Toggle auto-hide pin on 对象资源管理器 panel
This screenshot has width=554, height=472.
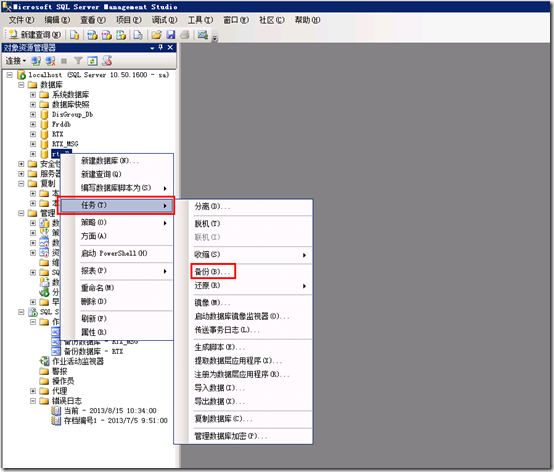click(161, 47)
